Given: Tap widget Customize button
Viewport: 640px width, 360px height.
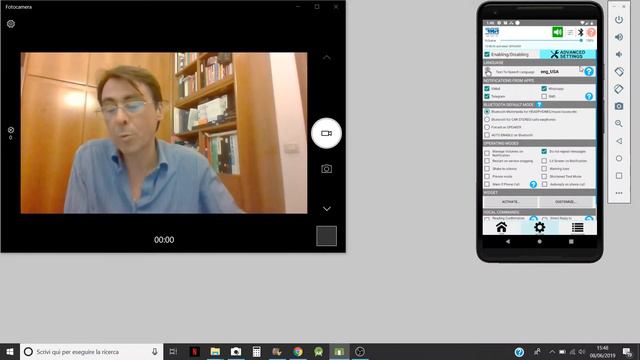Looking at the screenshot, I should click(x=566, y=202).
